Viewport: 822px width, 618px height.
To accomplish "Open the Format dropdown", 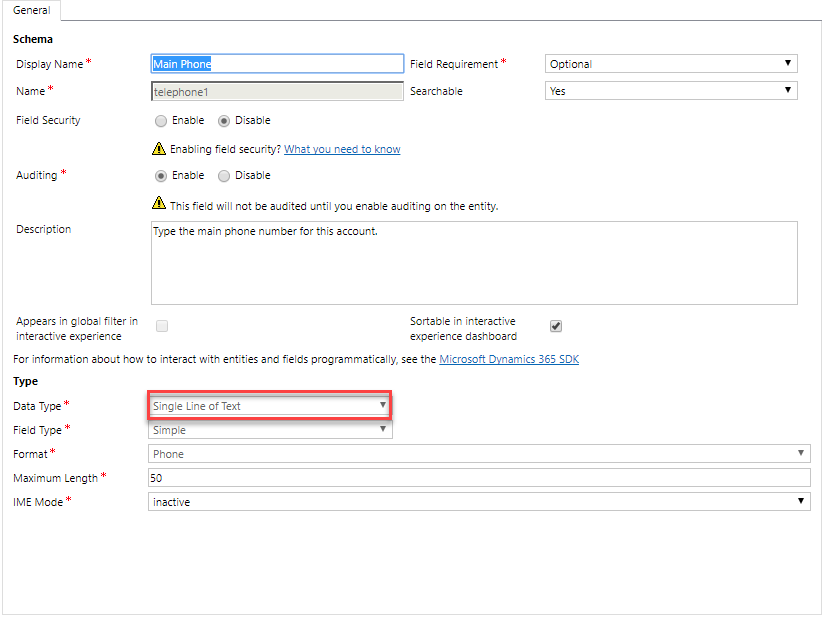I will click(478, 454).
